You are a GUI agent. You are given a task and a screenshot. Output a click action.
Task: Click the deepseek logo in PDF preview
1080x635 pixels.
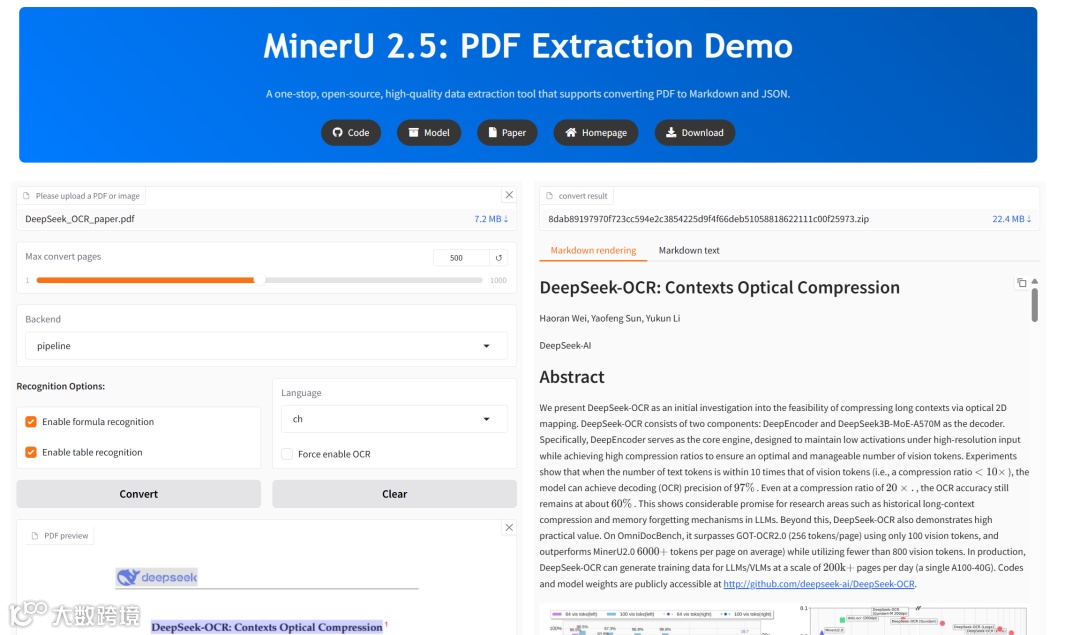pyautogui.click(x=157, y=577)
